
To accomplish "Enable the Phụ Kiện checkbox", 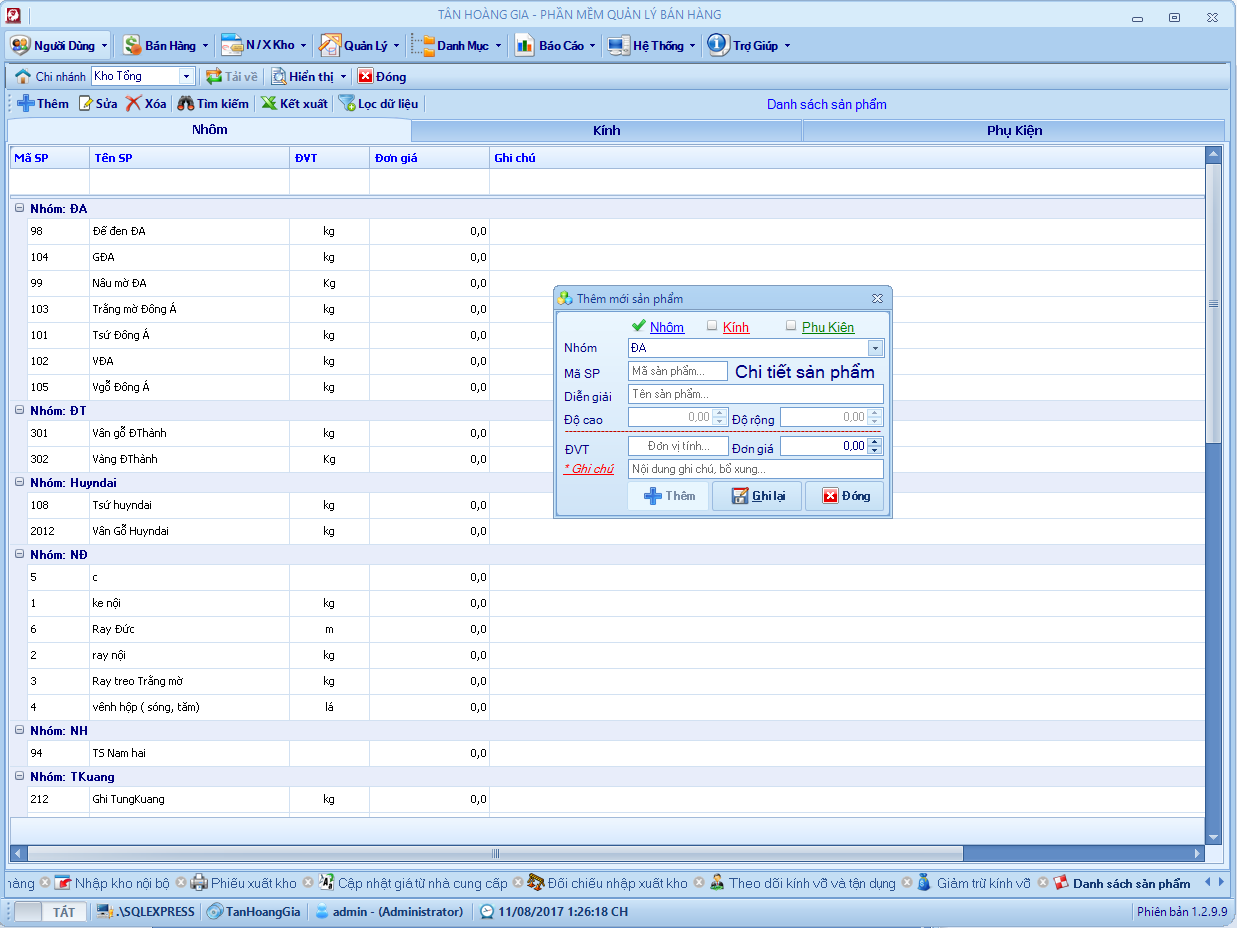I will [x=791, y=326].
